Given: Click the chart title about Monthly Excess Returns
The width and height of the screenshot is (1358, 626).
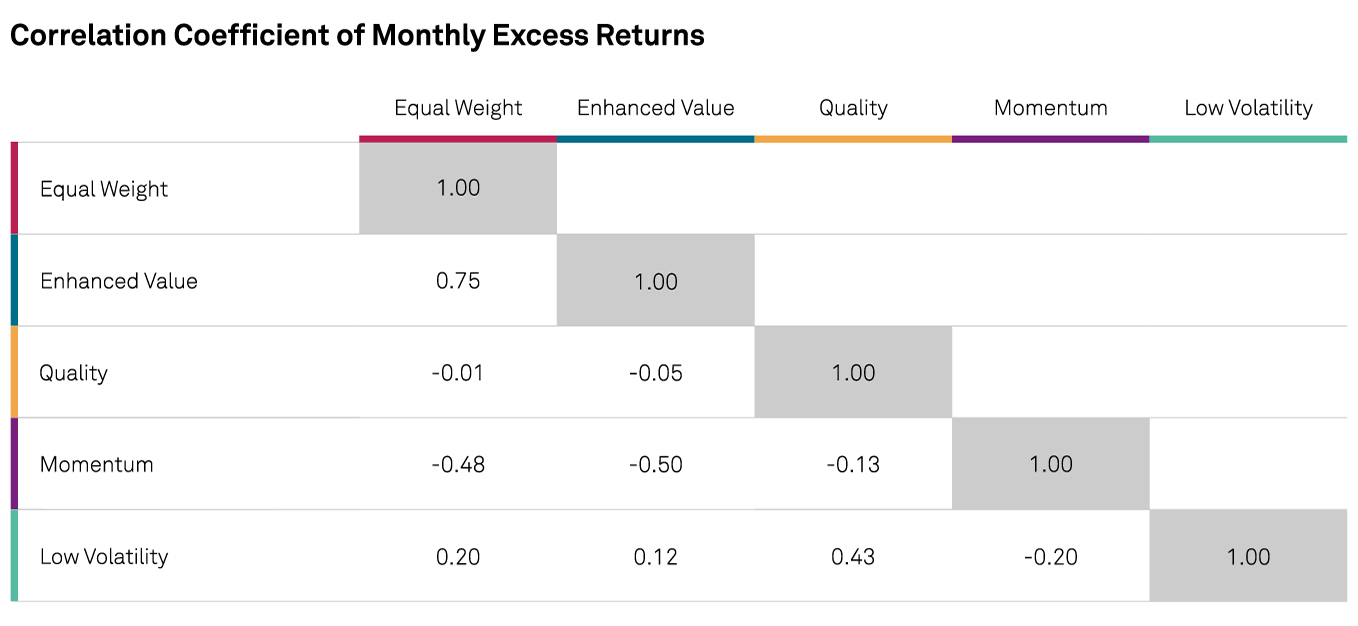Looking at the screenshot, I should pos(357,36).
